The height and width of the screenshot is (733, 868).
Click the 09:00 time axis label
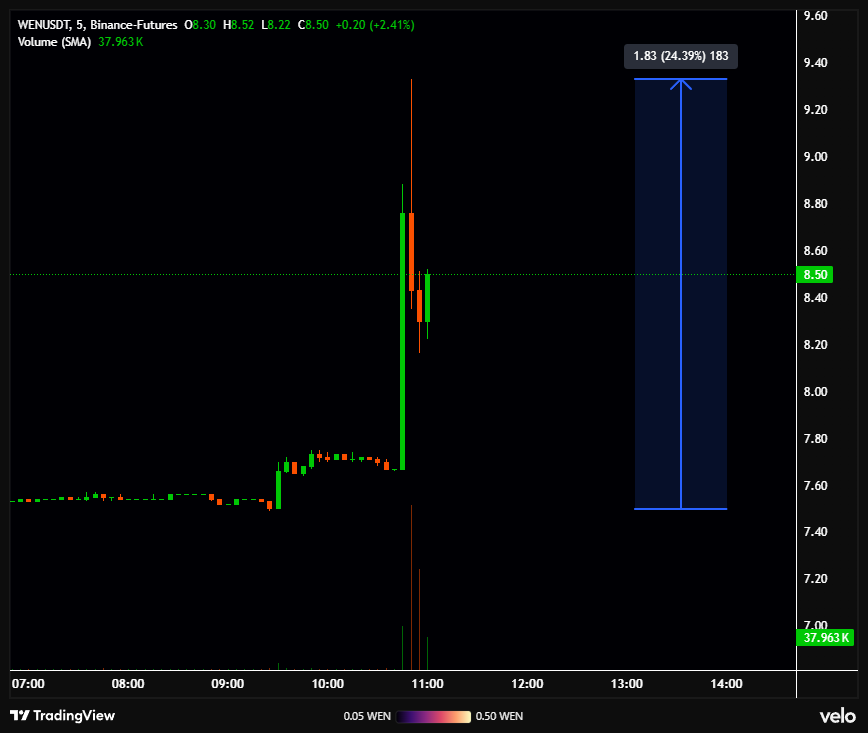pos(228,684)
